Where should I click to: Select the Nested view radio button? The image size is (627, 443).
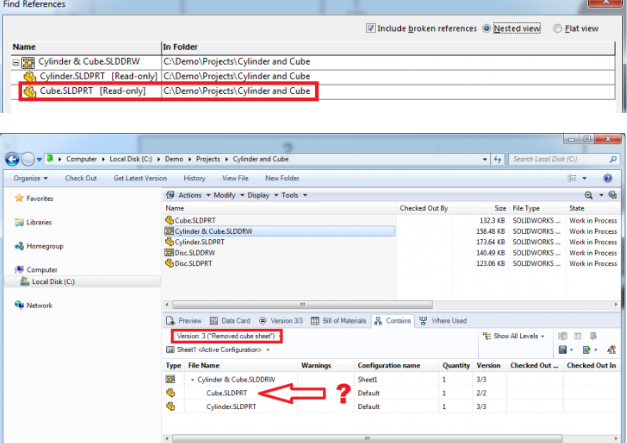(x=486, y=28)
